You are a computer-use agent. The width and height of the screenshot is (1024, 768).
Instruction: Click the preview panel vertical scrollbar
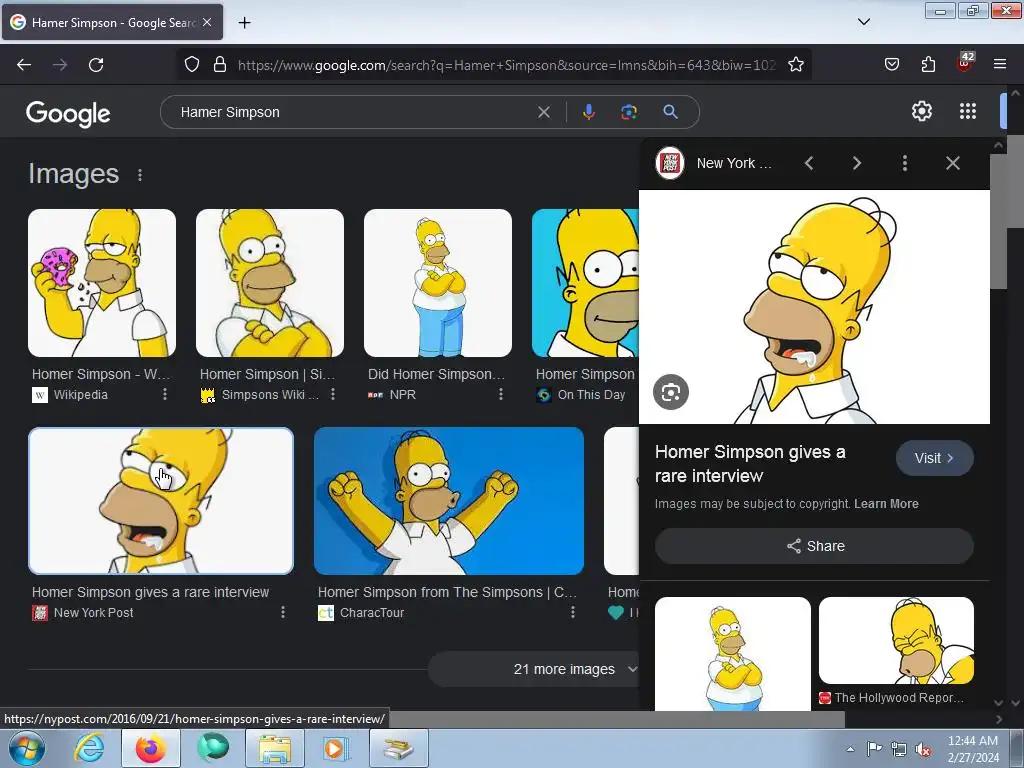(999, 222)
